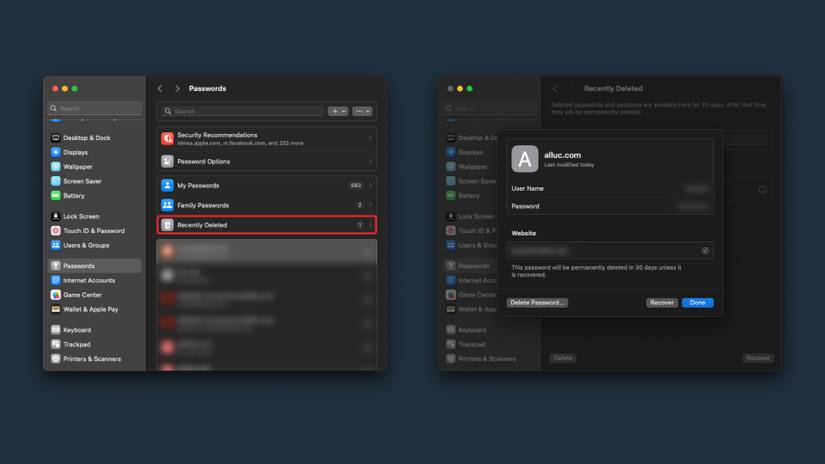Click Delete Password… button in dialog
The image size is (825, 464).
point(537,302)
